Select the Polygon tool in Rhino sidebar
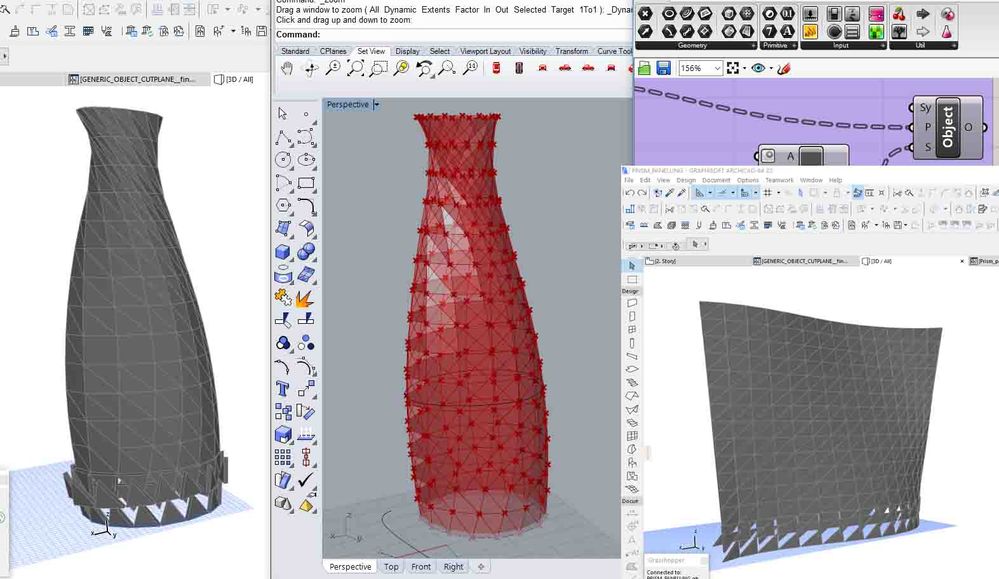The height and width of the screenshot is (579, 999). tap(284, 206)
